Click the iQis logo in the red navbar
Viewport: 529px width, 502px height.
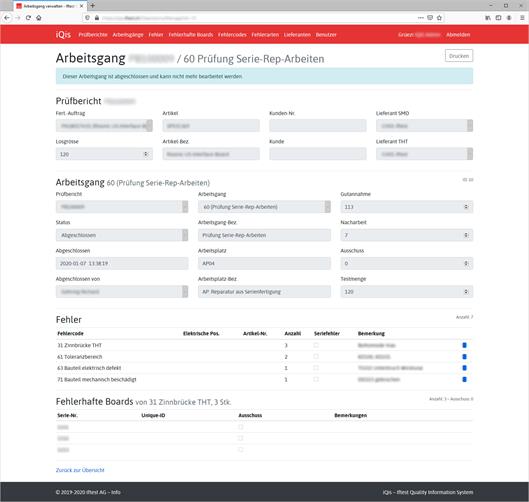(x=63, y=34)
